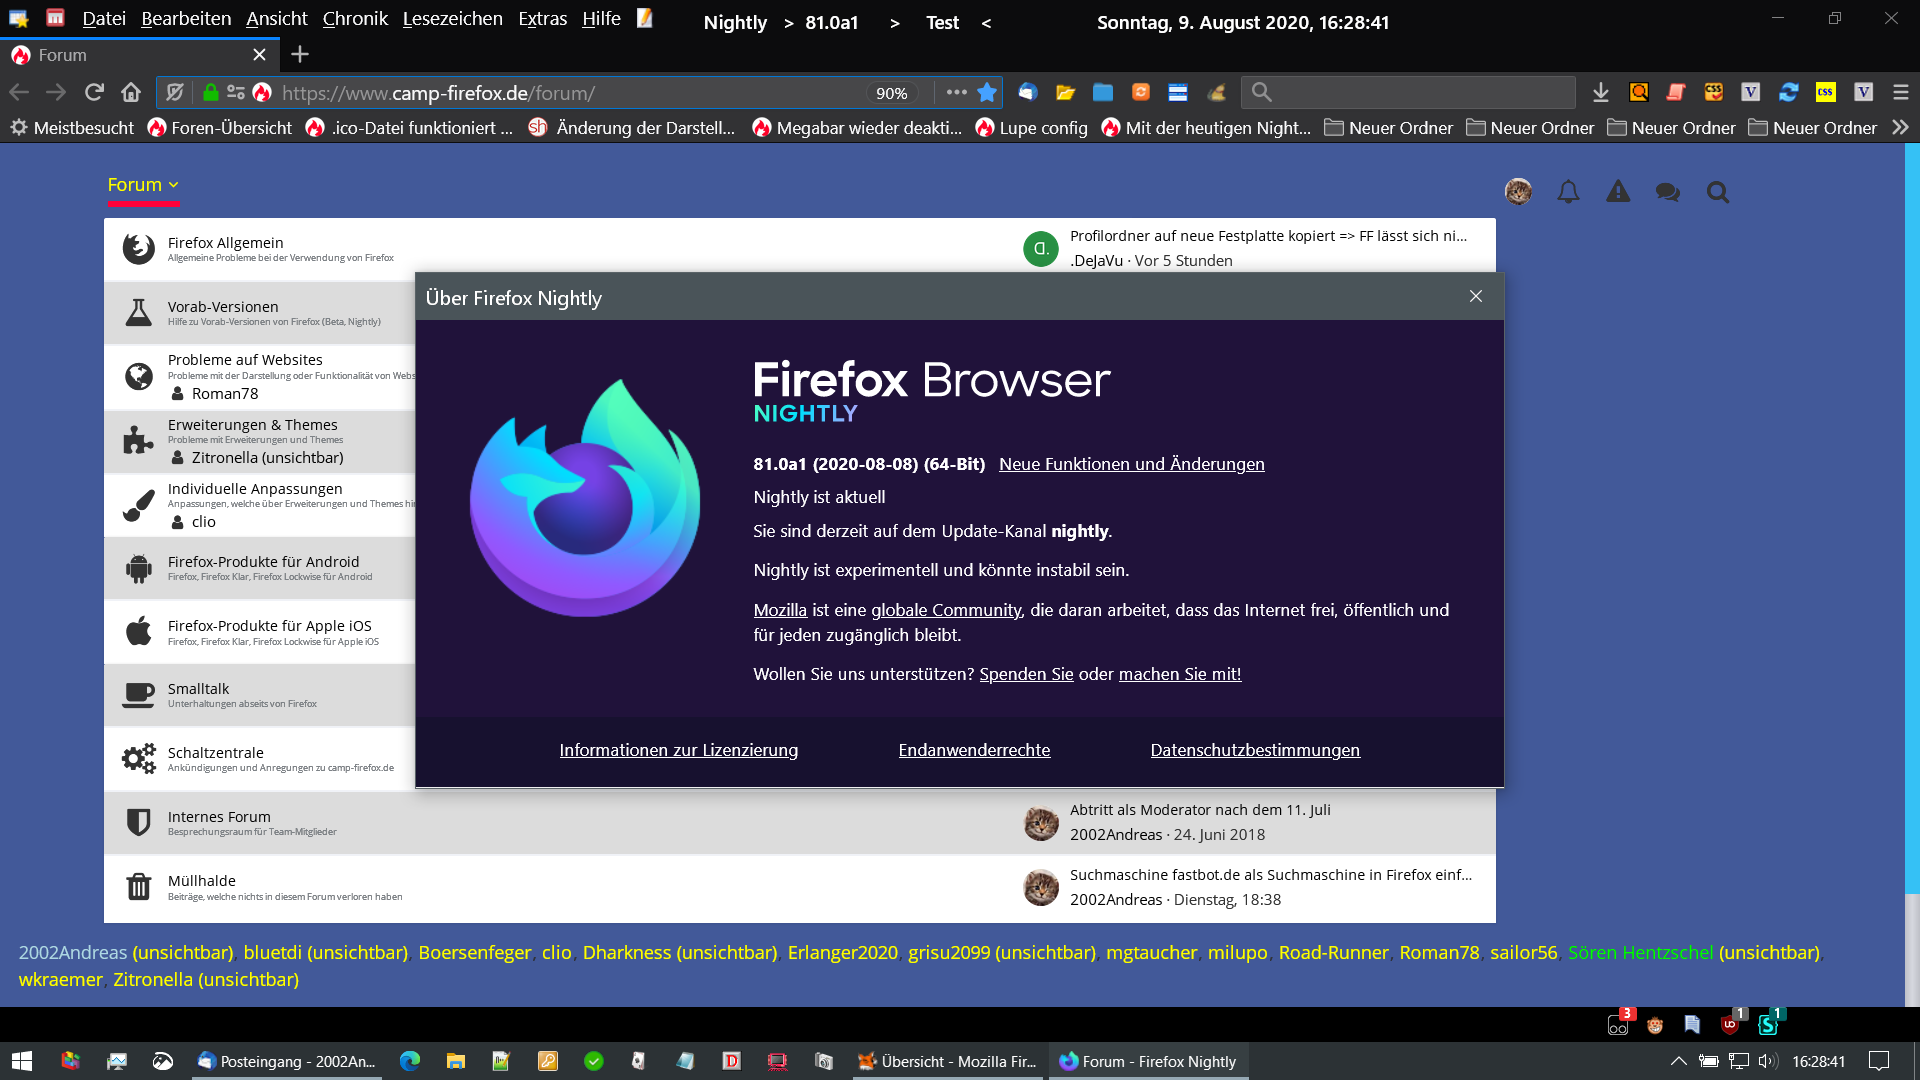
Task: Open forum conversations speech bubbles icon
Action: [1667, 192]
